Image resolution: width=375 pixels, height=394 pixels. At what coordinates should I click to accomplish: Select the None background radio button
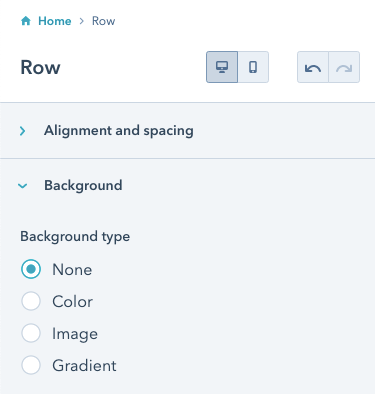pos(31,269)
